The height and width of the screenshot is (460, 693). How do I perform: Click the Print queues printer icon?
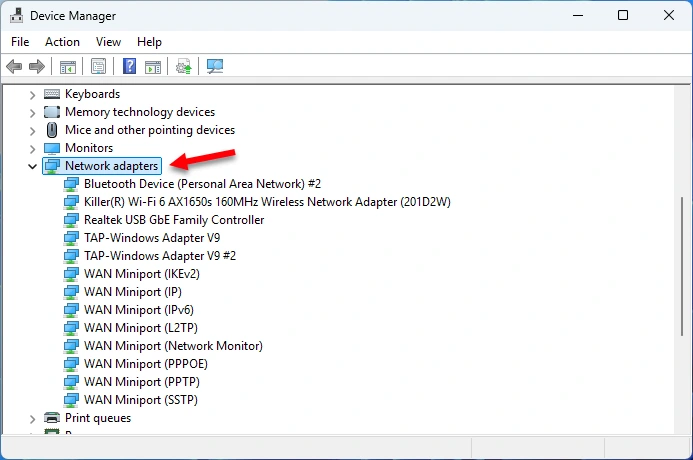click(52, 418)
